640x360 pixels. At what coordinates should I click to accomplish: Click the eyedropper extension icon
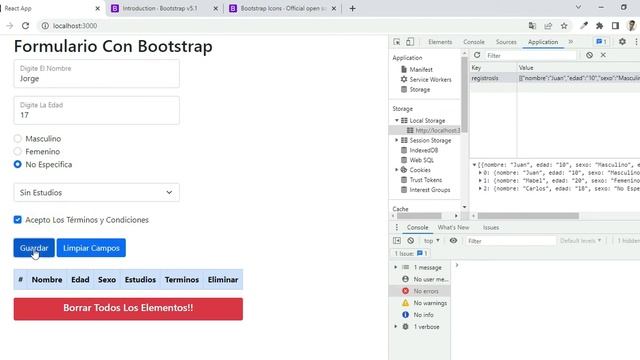584,26
